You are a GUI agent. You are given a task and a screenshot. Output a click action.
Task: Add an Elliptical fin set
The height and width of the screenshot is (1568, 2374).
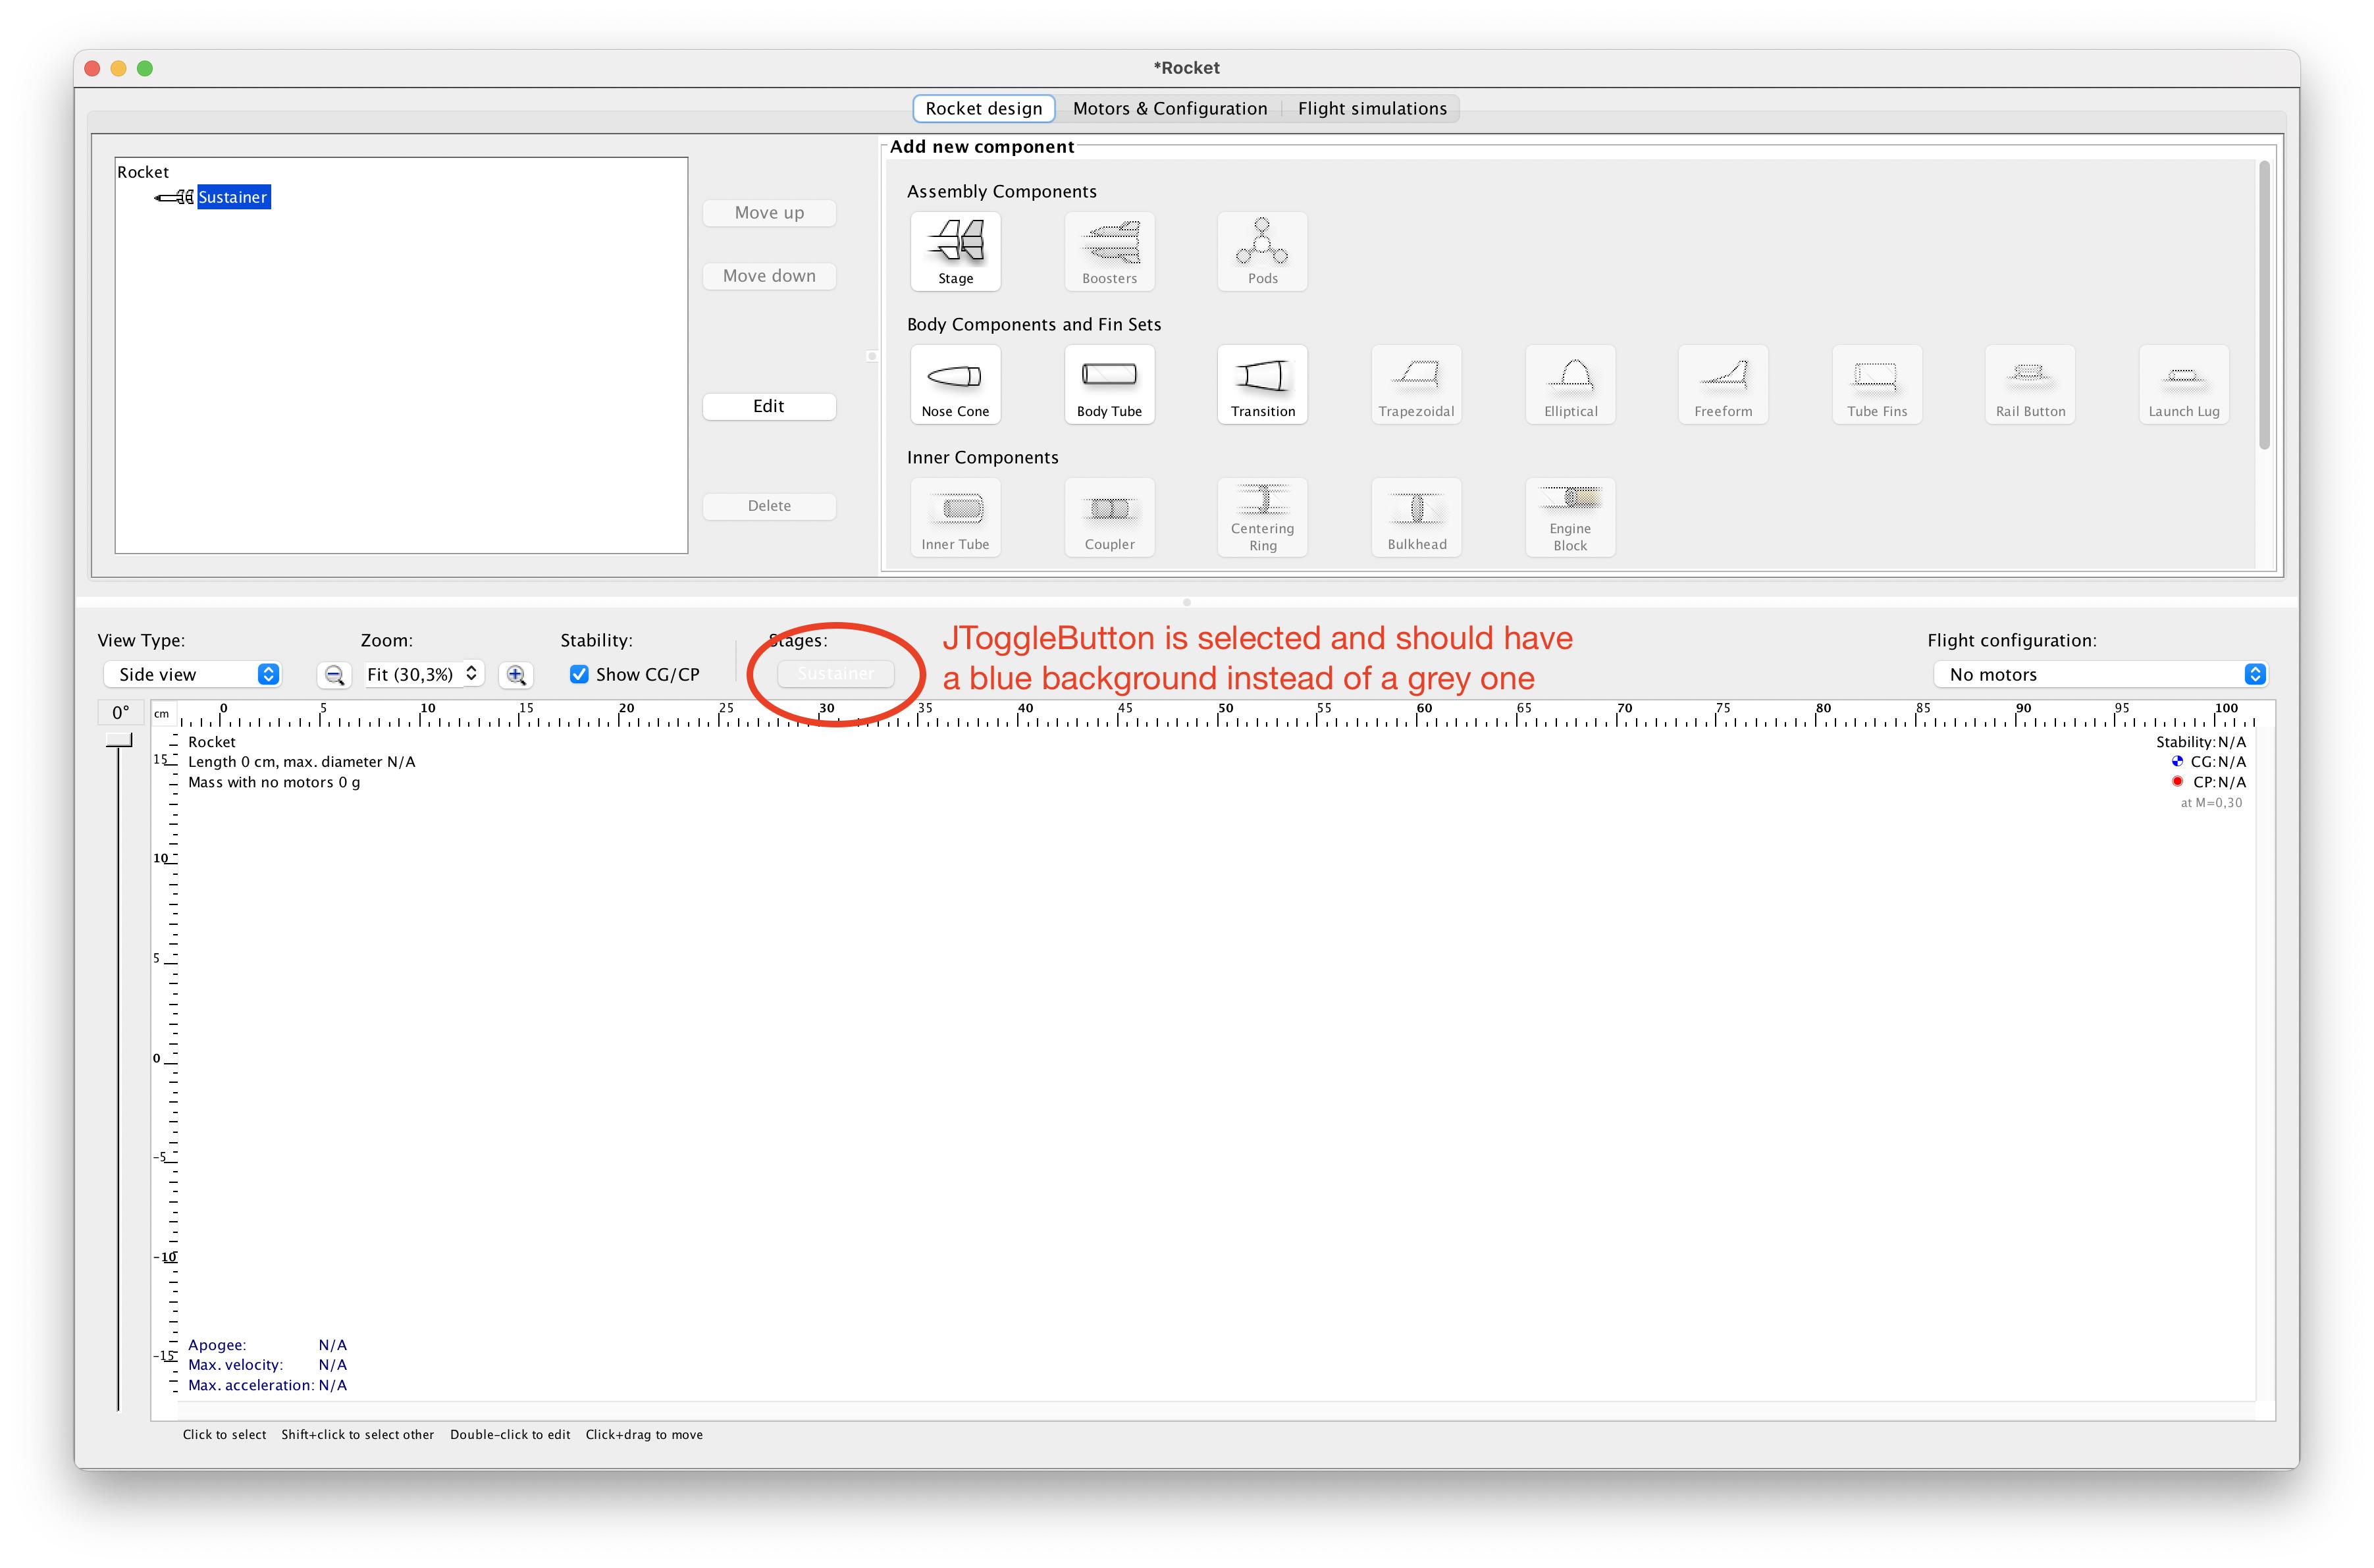click(1570, 384)
